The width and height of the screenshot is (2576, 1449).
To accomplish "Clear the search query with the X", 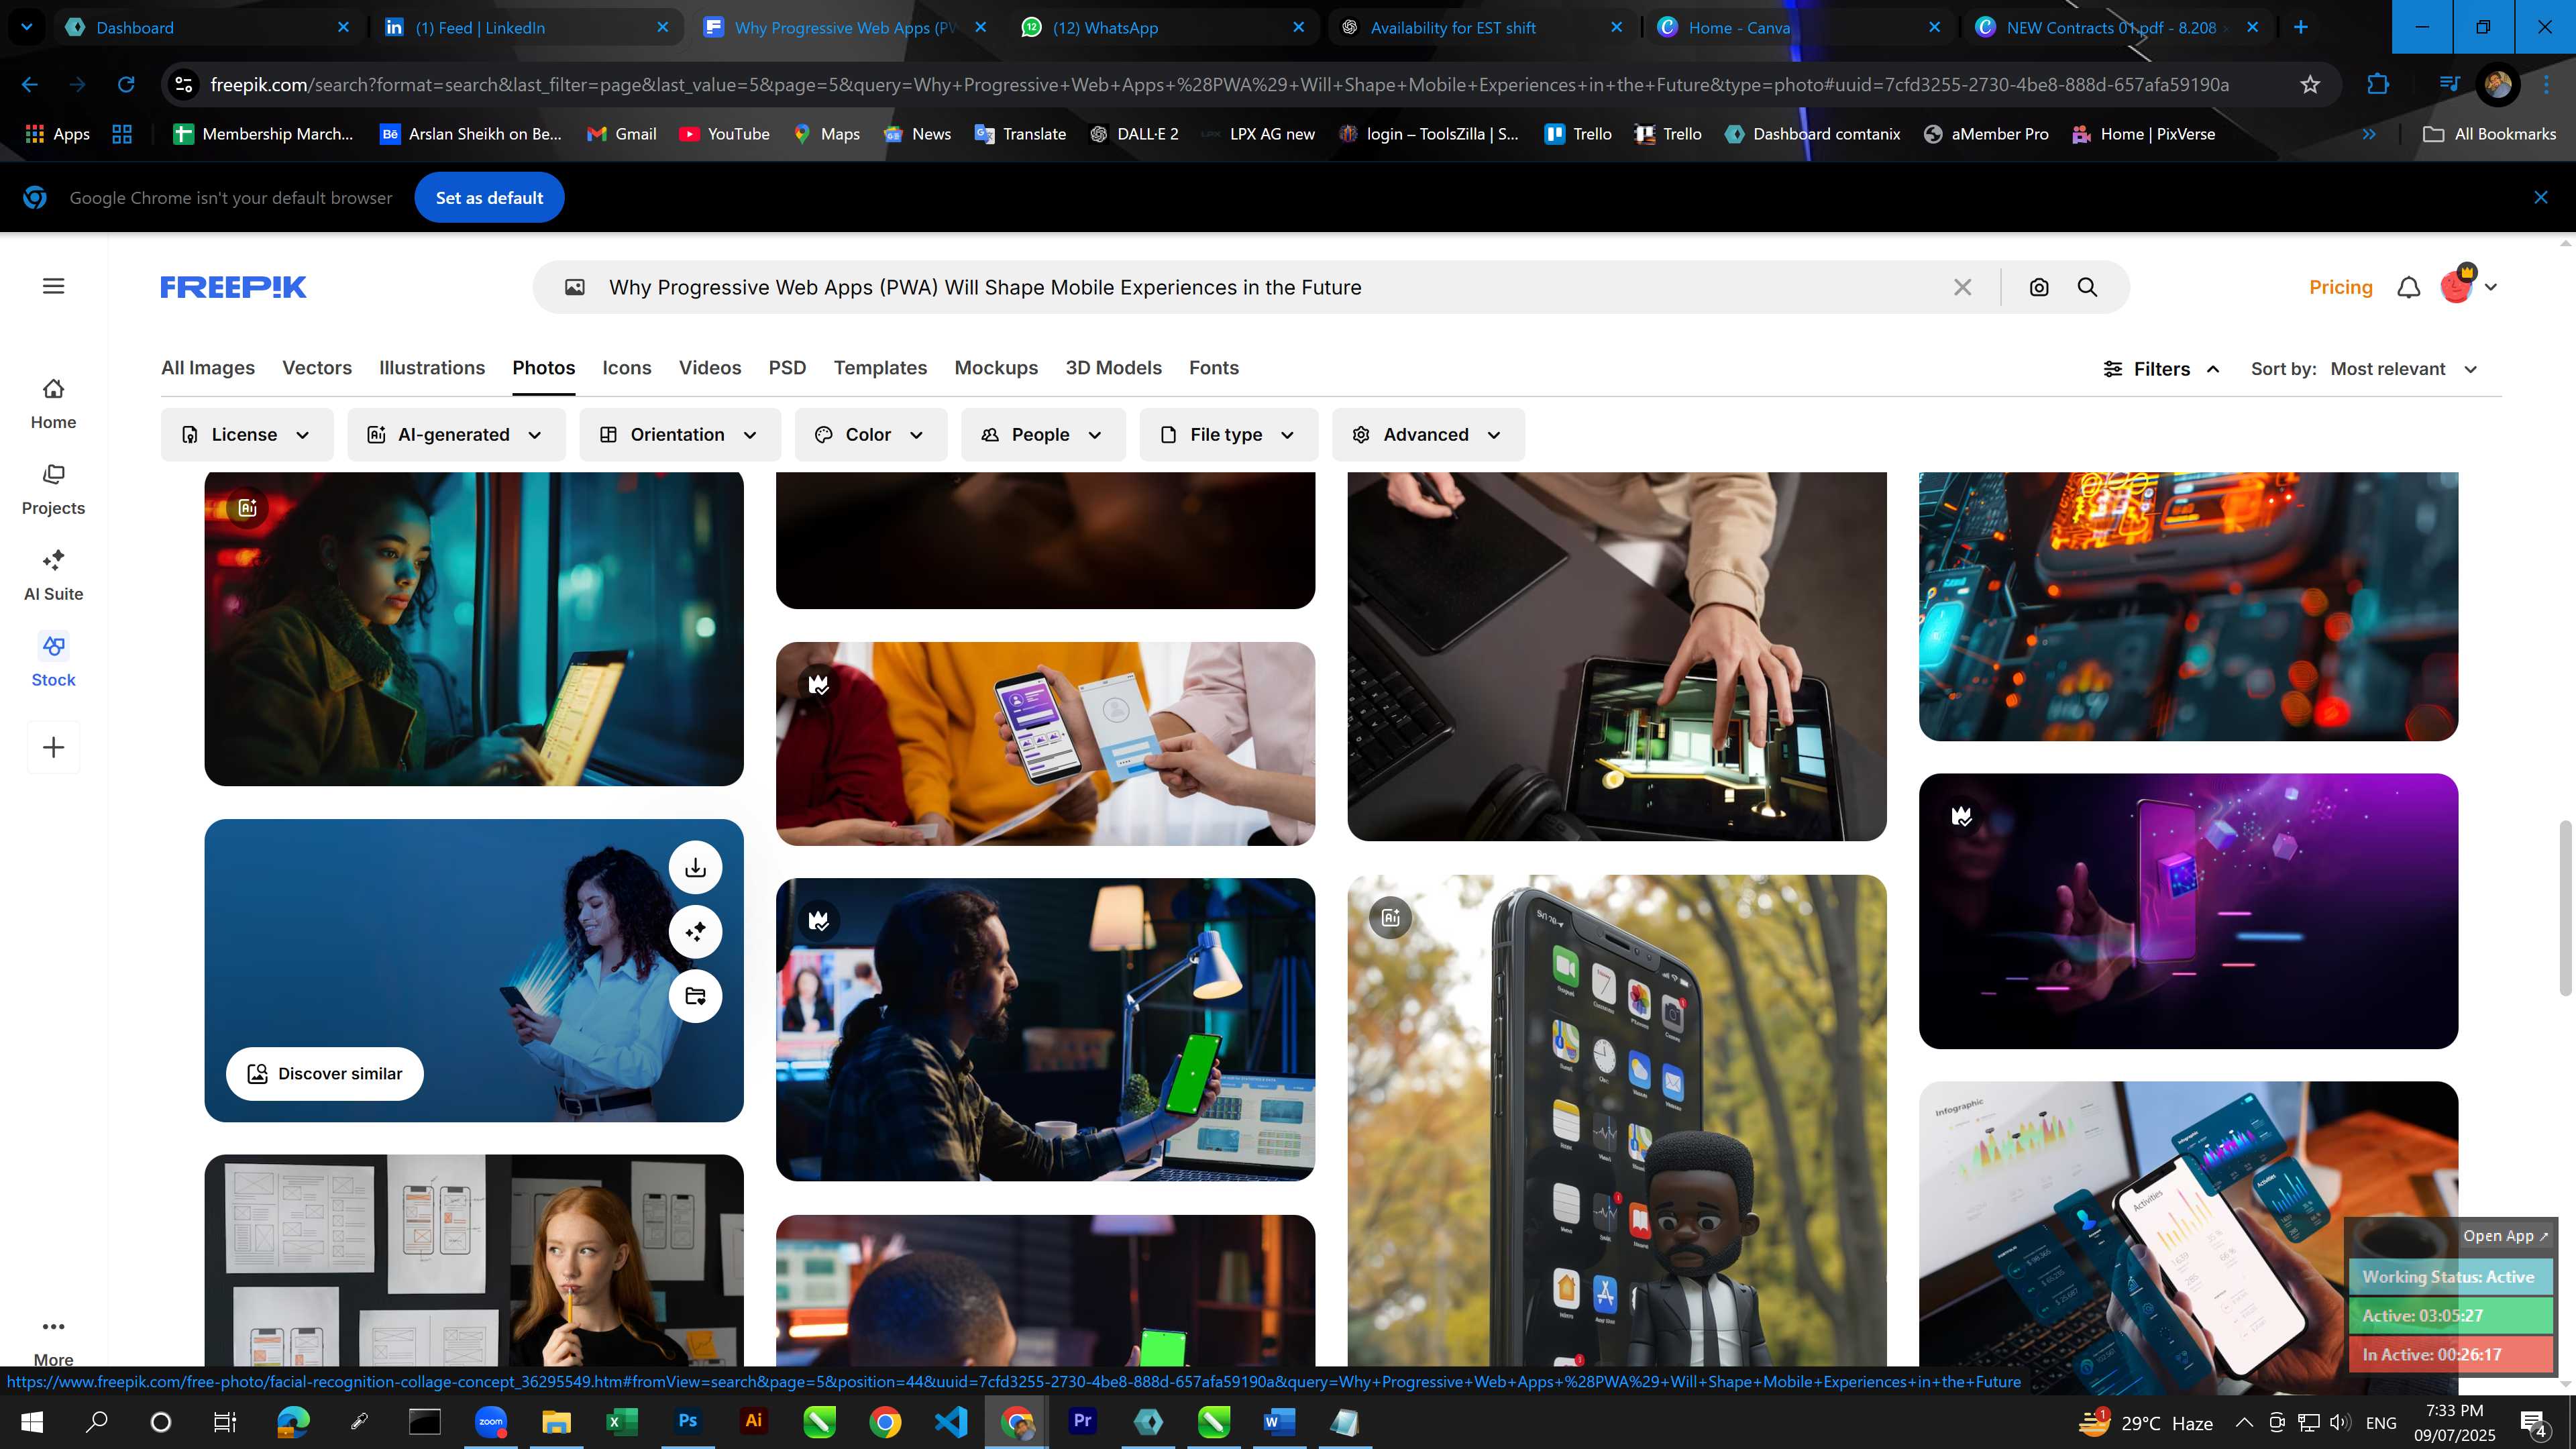I will [1962, 287].
